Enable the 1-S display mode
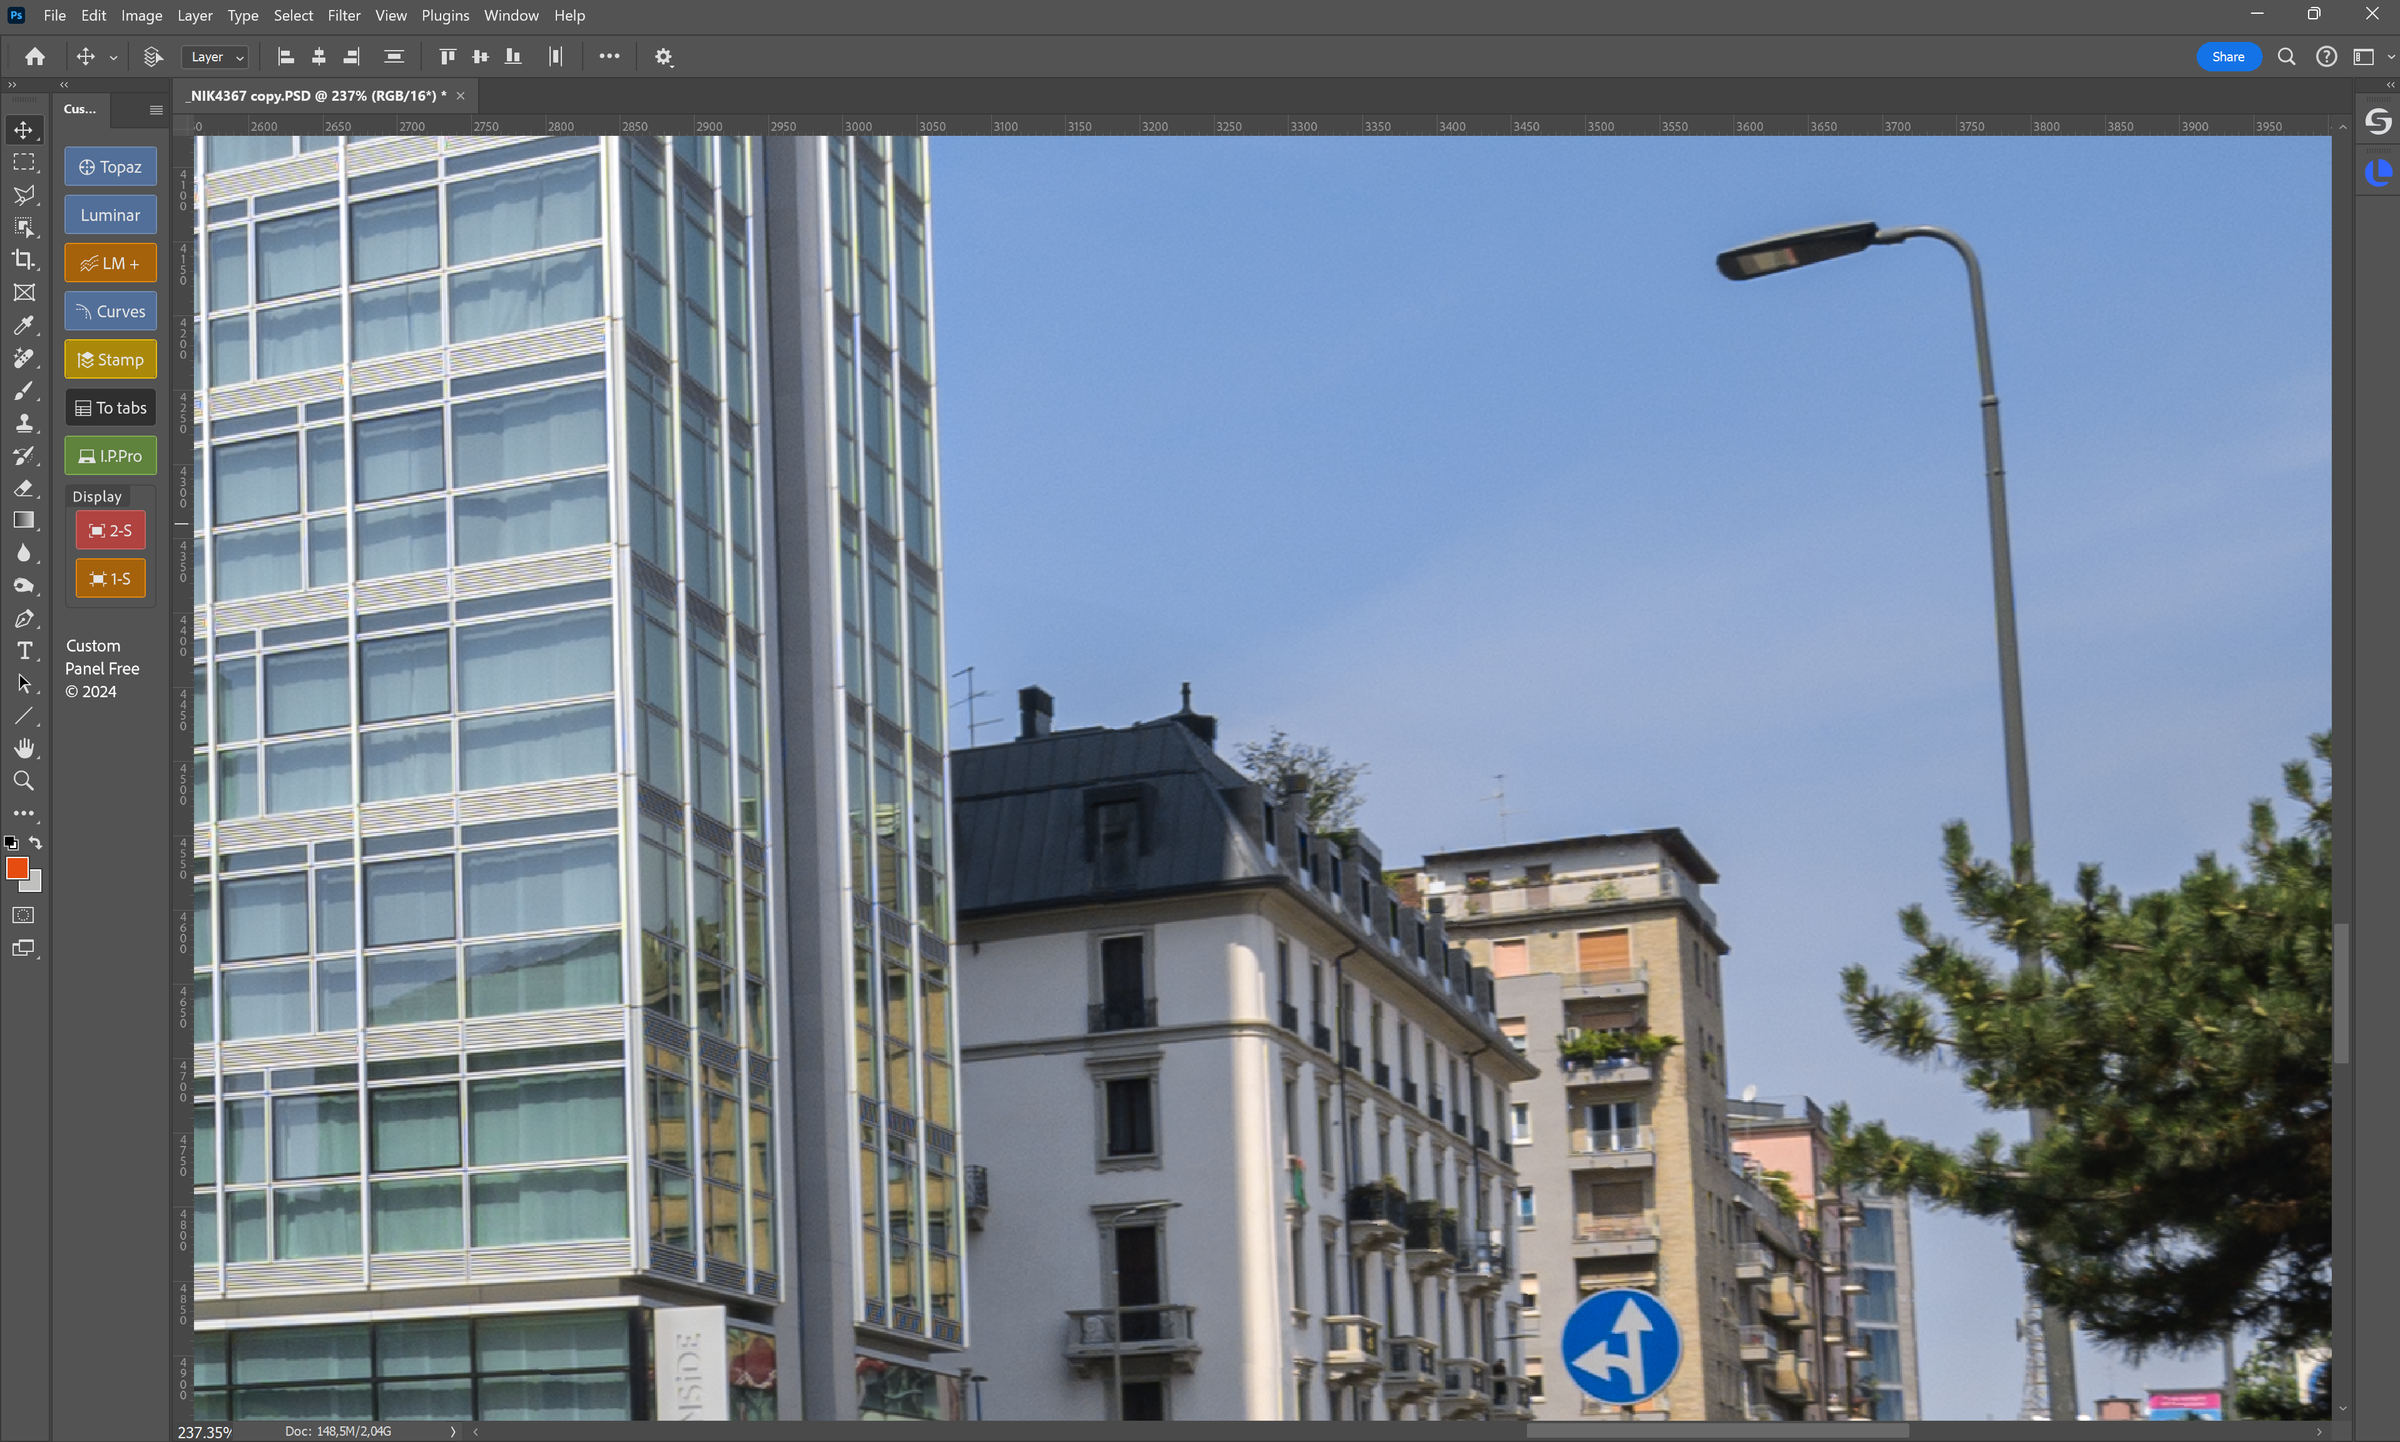The height and width of the screenshot is (1442, 2400). tap(110, 578)
